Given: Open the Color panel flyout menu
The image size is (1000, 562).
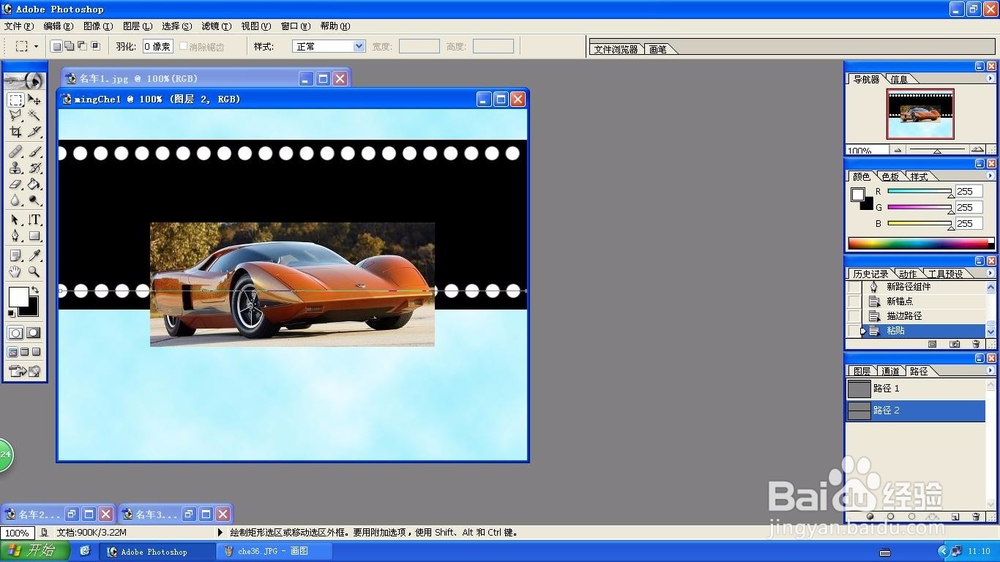Looking at the screenshot, I should tap(990, 176).
